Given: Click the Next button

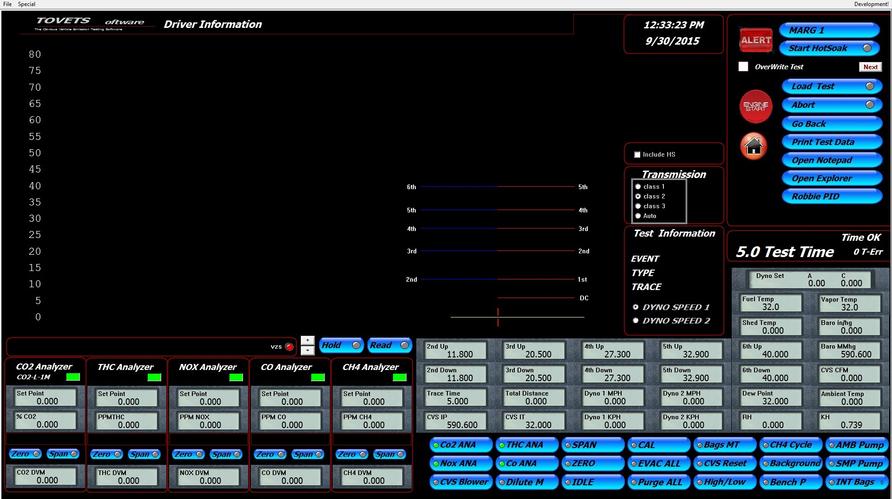Looking at the screenshot, I should [870, 67].
